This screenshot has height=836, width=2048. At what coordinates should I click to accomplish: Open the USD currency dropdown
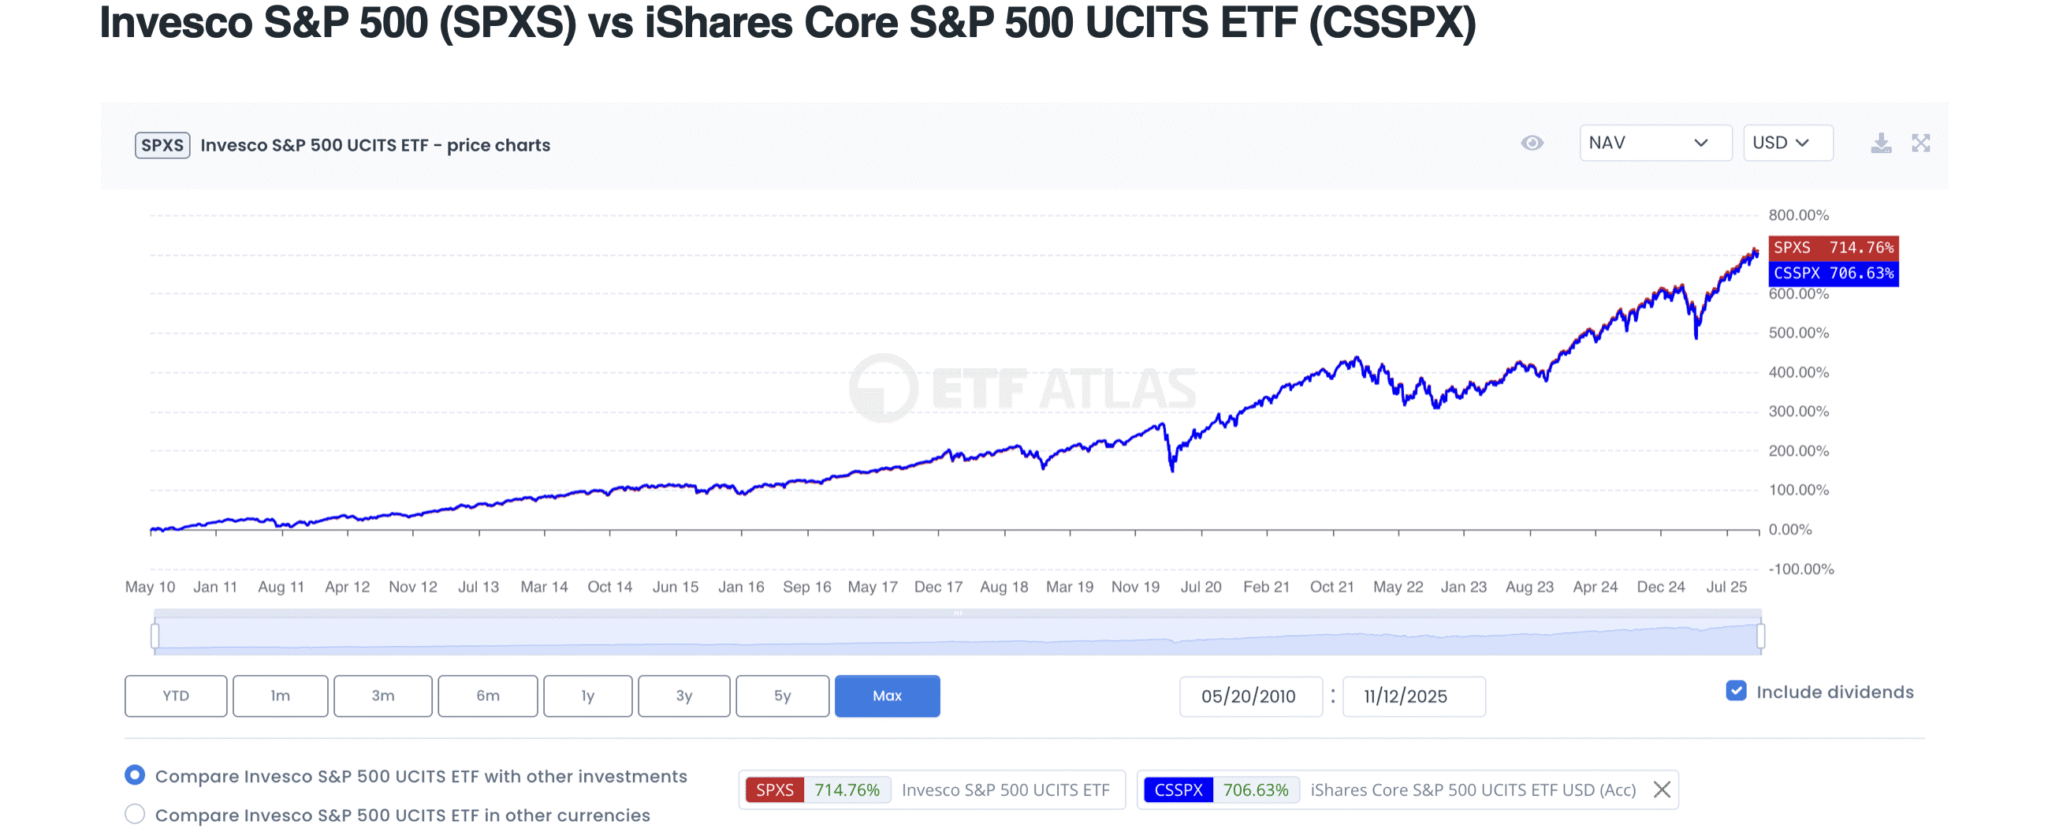(1788, 143)
